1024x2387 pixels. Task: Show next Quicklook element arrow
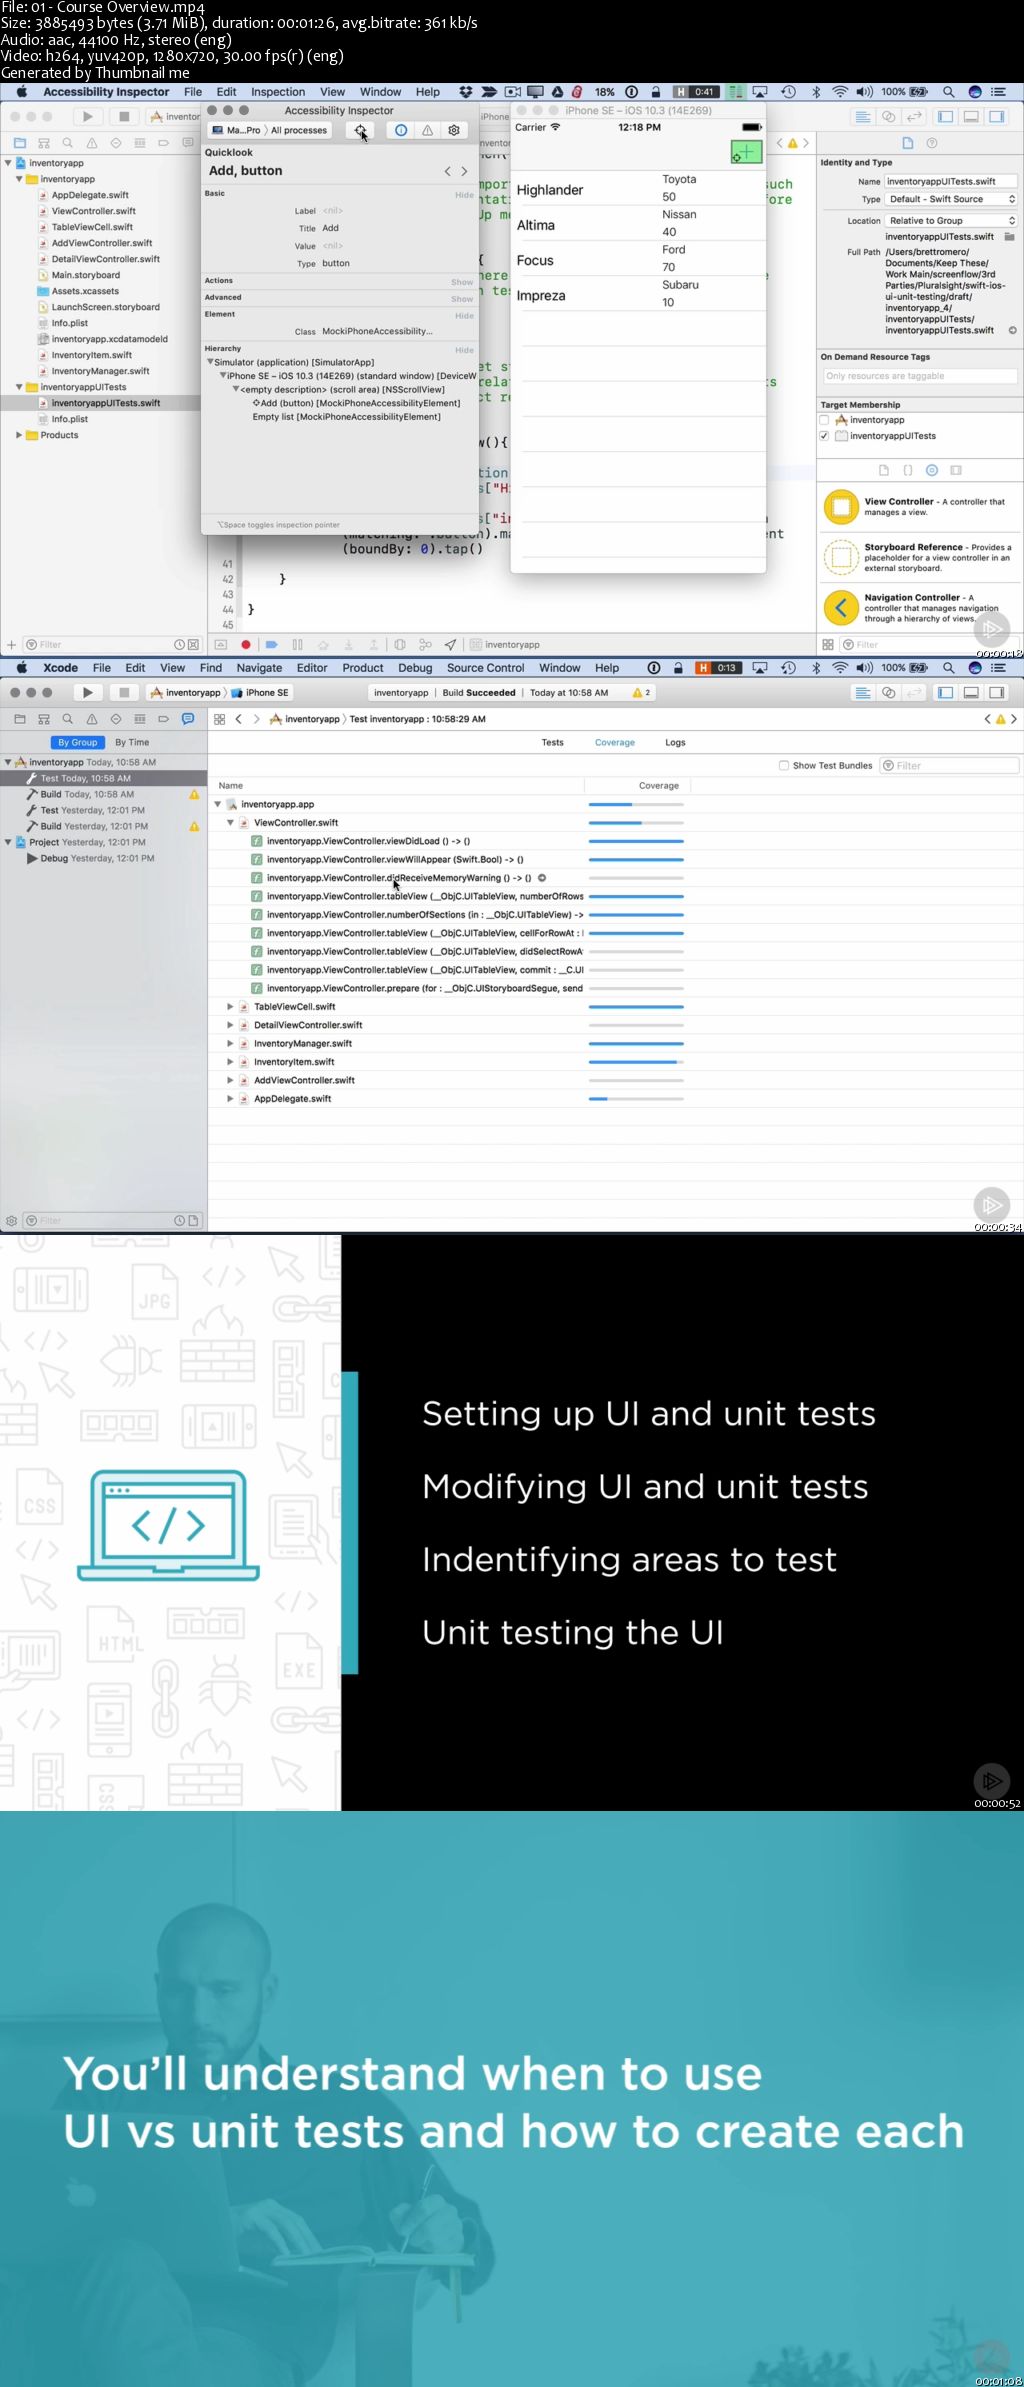(x=464, y=171)
